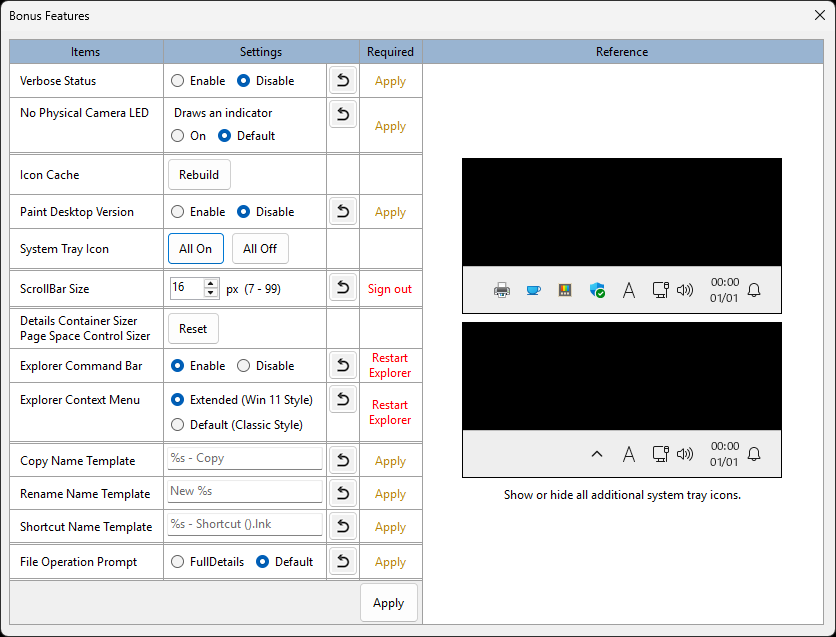
Task: Click the Settings column header
Action: point(261,52)
